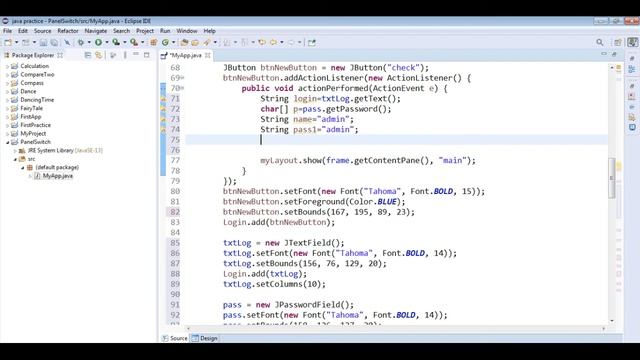Collapse the src folder
The height and width of the screenshot is (360, 640).
click(x=15, y=159)
